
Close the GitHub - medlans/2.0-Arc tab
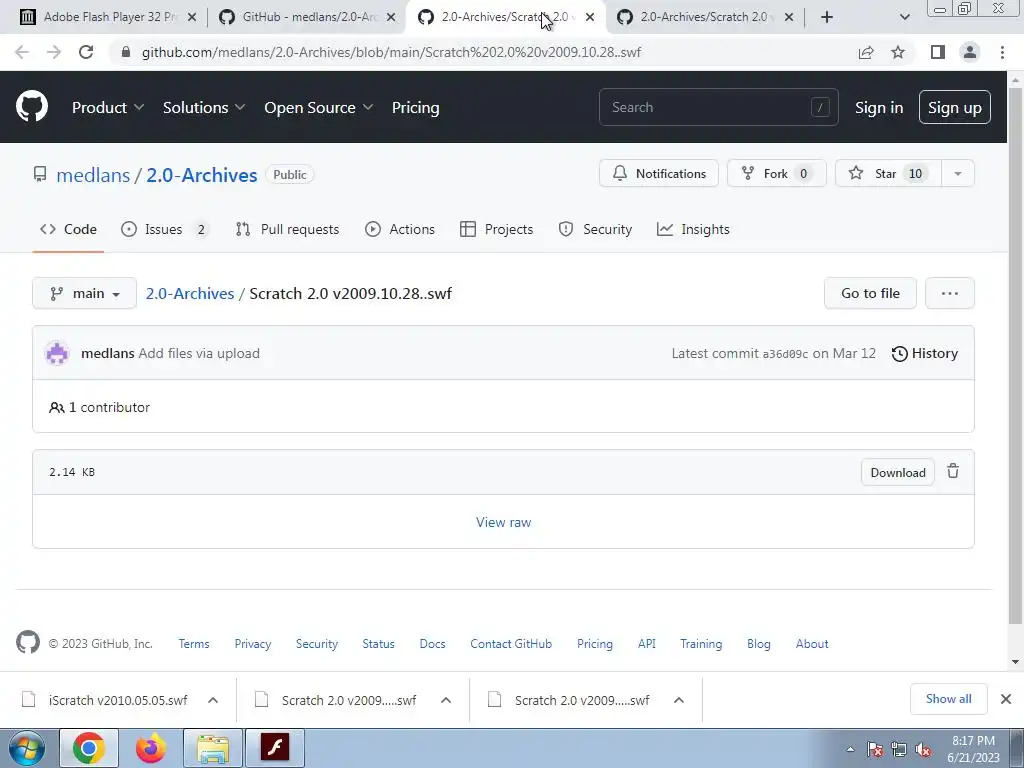tap(391, 18)
